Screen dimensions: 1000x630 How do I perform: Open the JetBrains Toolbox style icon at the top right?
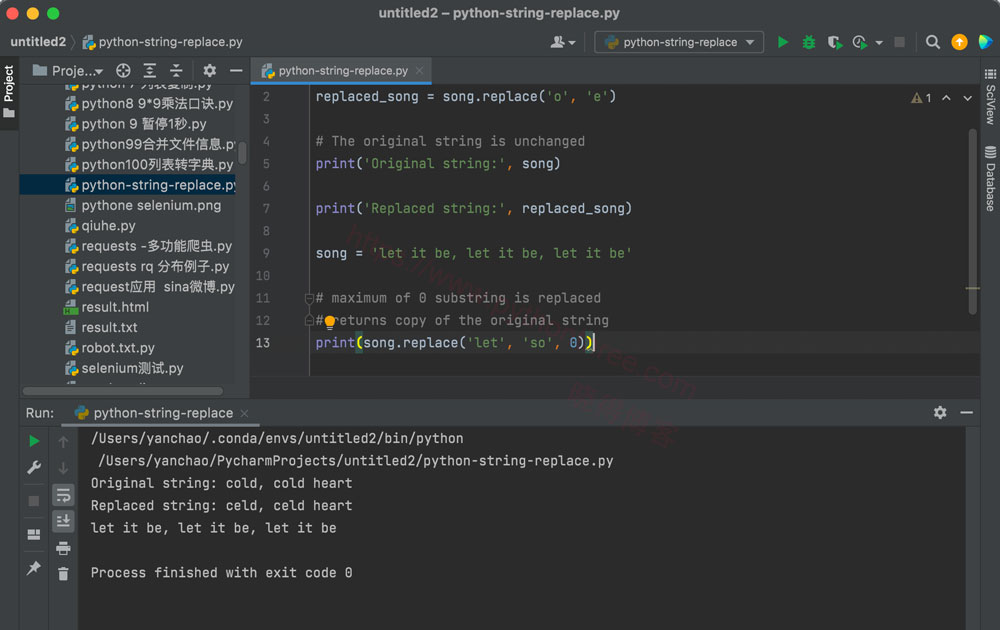(985, 42)
